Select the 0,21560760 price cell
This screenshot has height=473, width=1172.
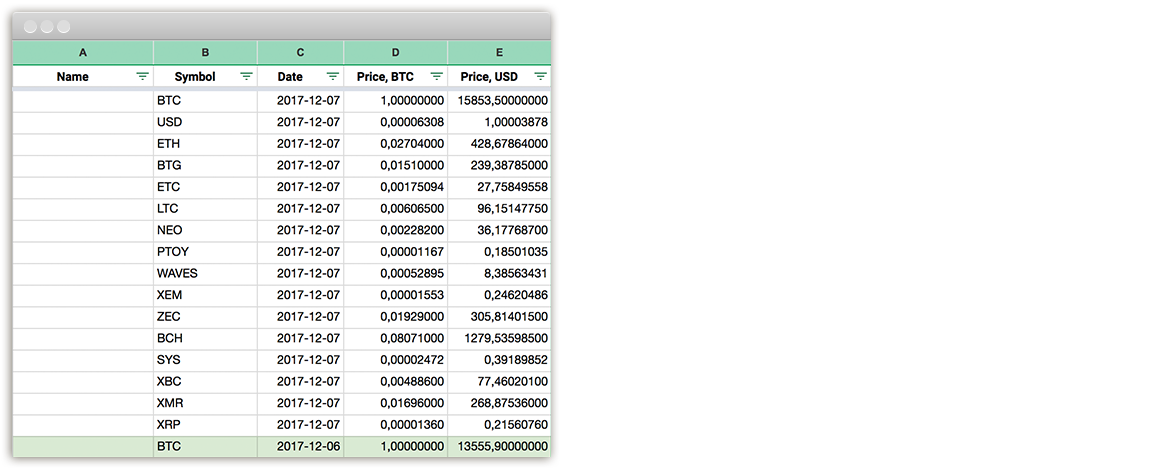pyautogui.click(x=499, y=425)
